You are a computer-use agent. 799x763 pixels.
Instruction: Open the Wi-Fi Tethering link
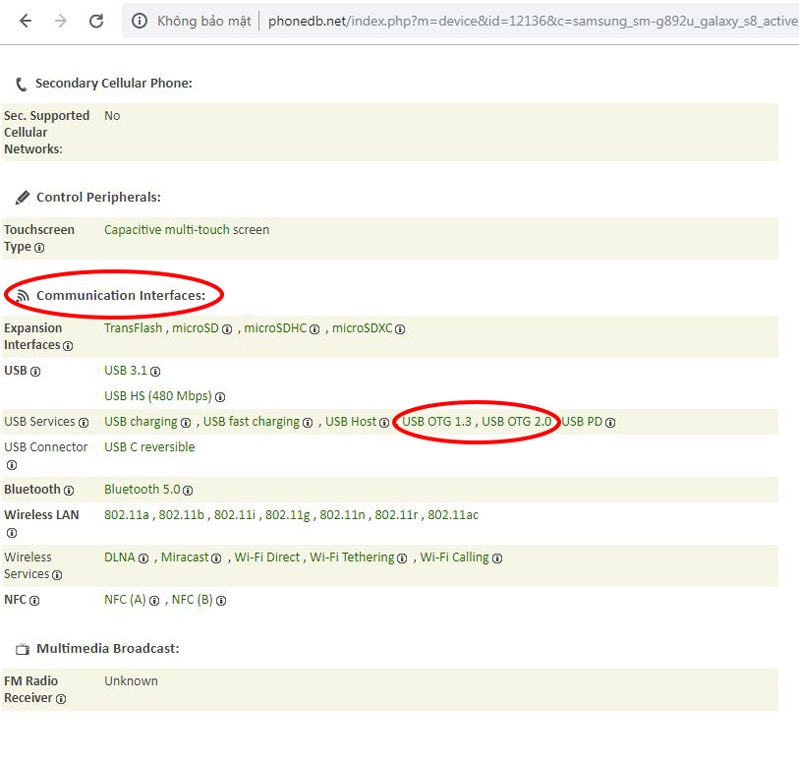352,557
